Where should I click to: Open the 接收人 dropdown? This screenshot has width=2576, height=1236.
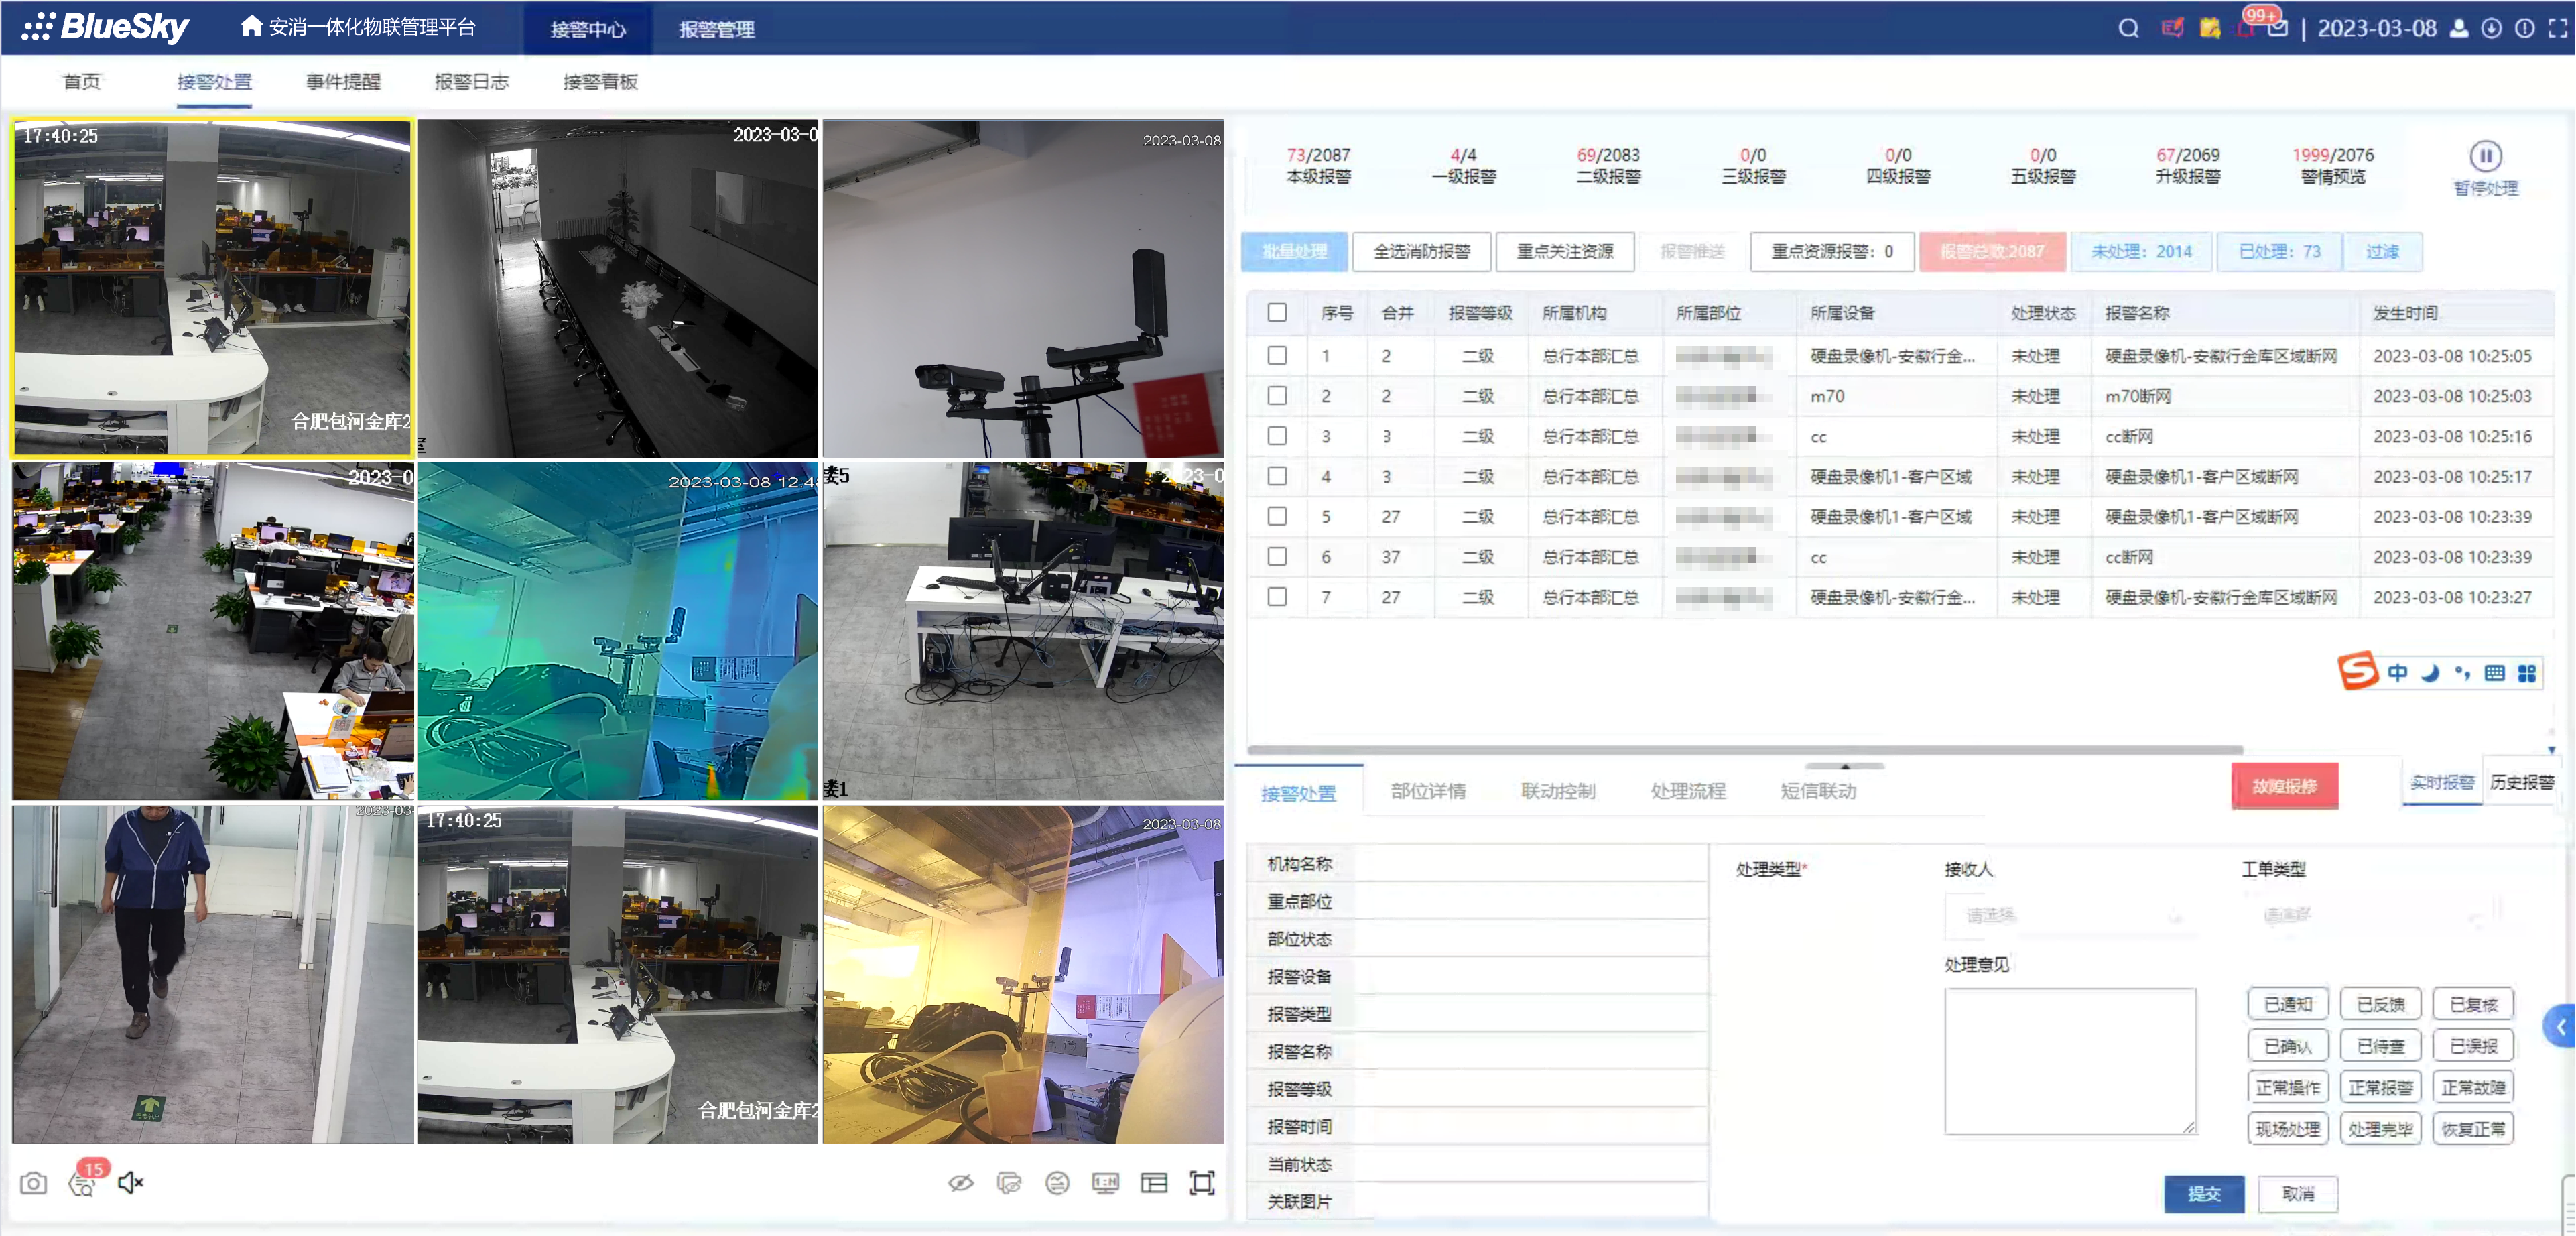tap(2070, 915)
